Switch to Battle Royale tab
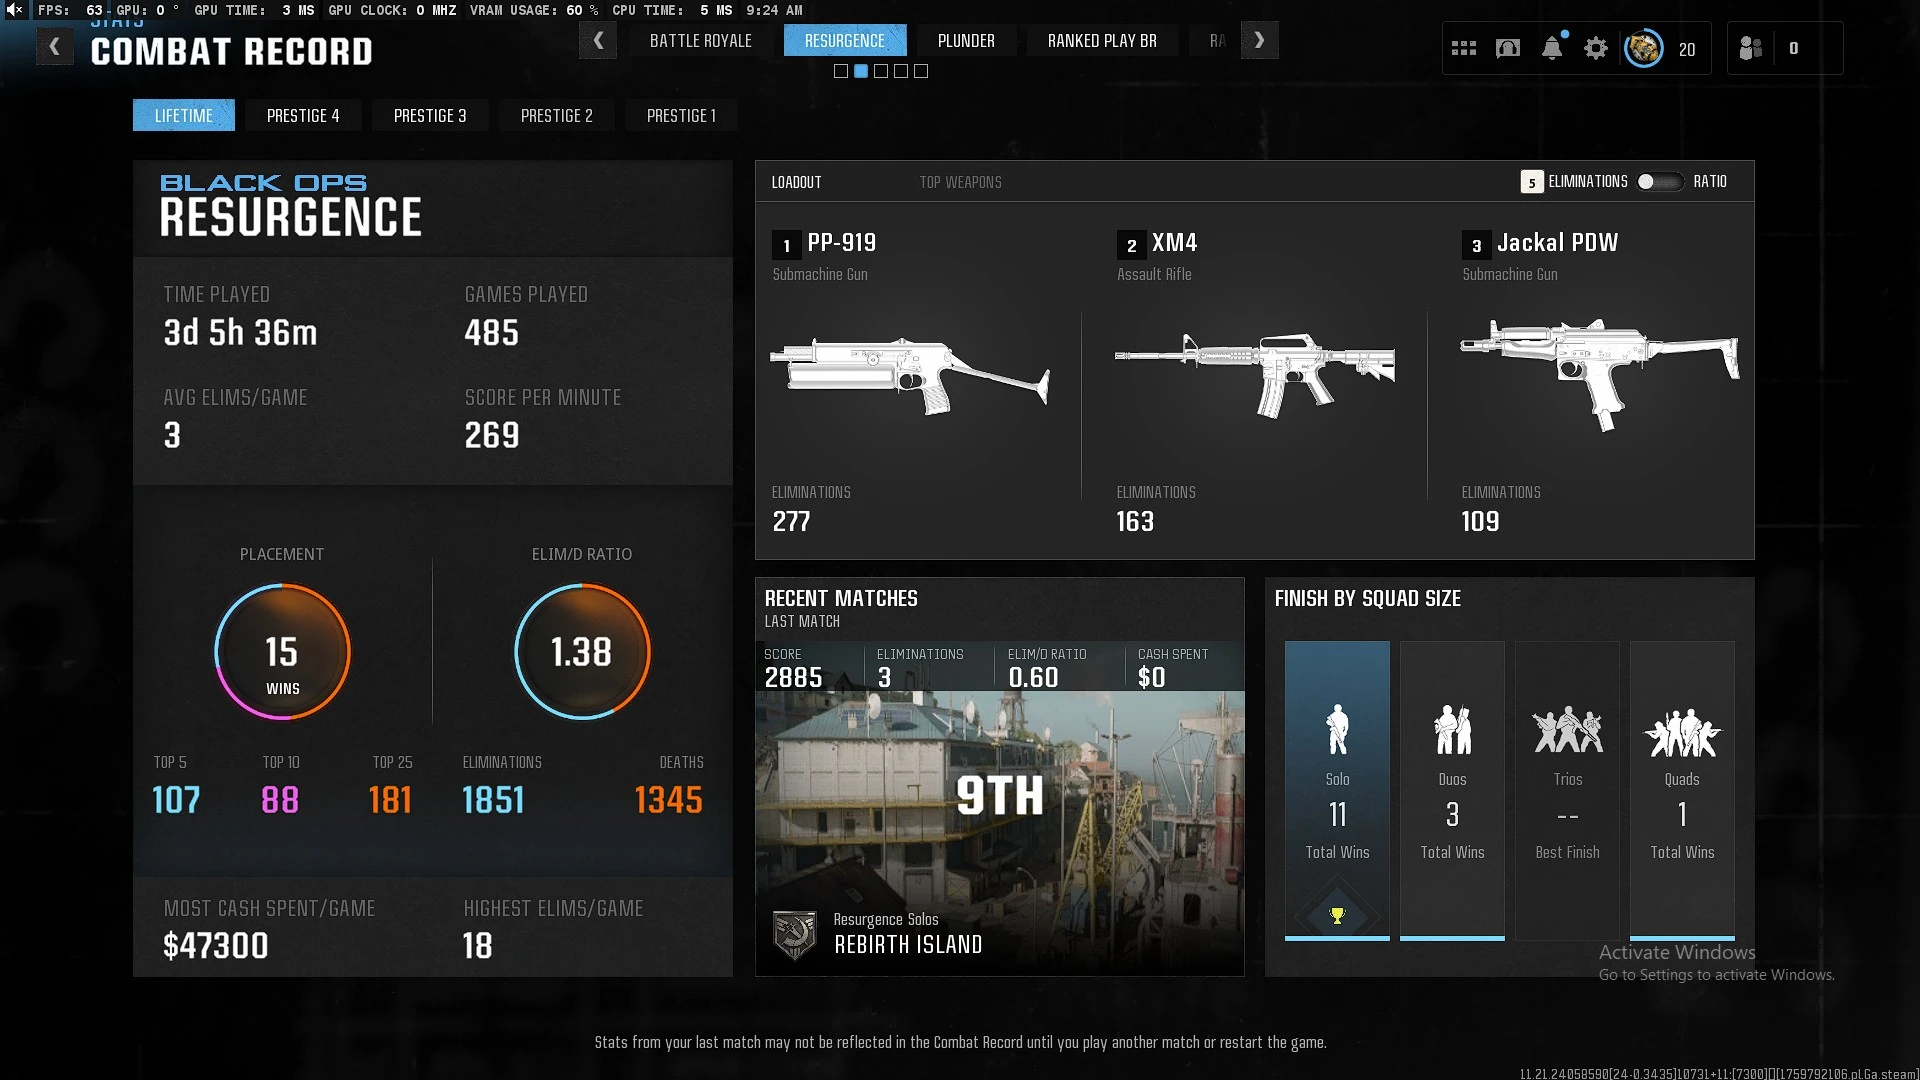The image size is (1920, 1080). click(x=700, y=41)
